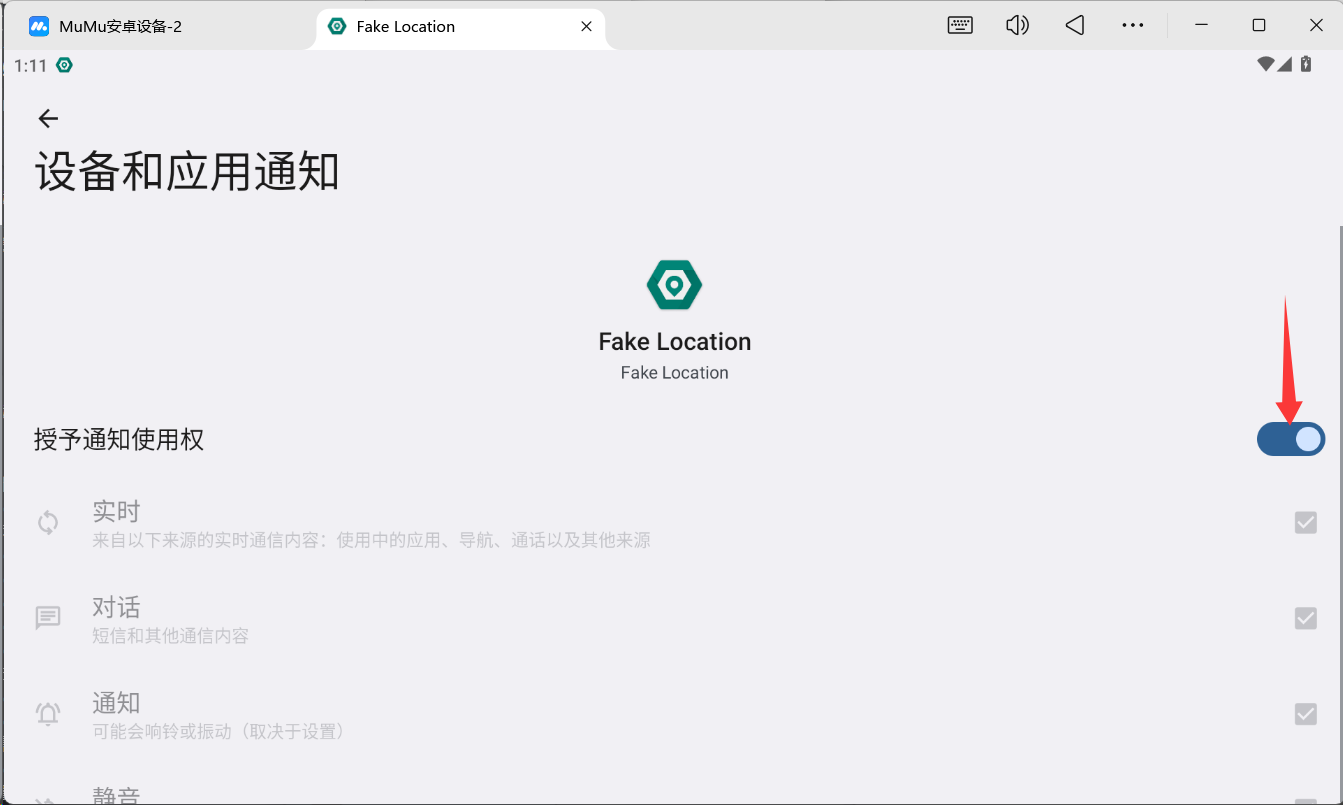Click the Fake Location hexagon app icon
Screen dimensions: 1343x805
click(x=674, y=285)
